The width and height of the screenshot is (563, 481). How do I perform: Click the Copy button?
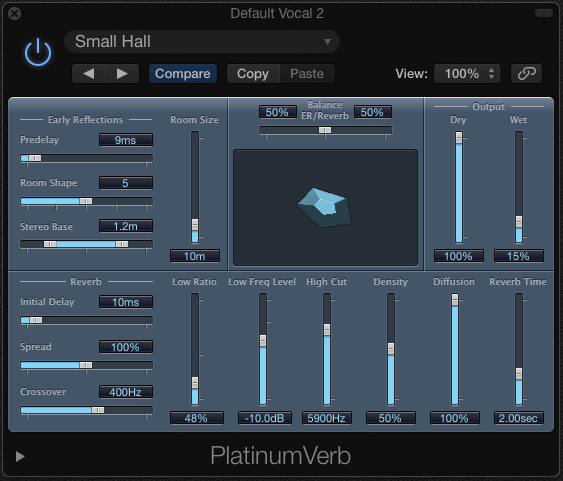click(253, 74)
